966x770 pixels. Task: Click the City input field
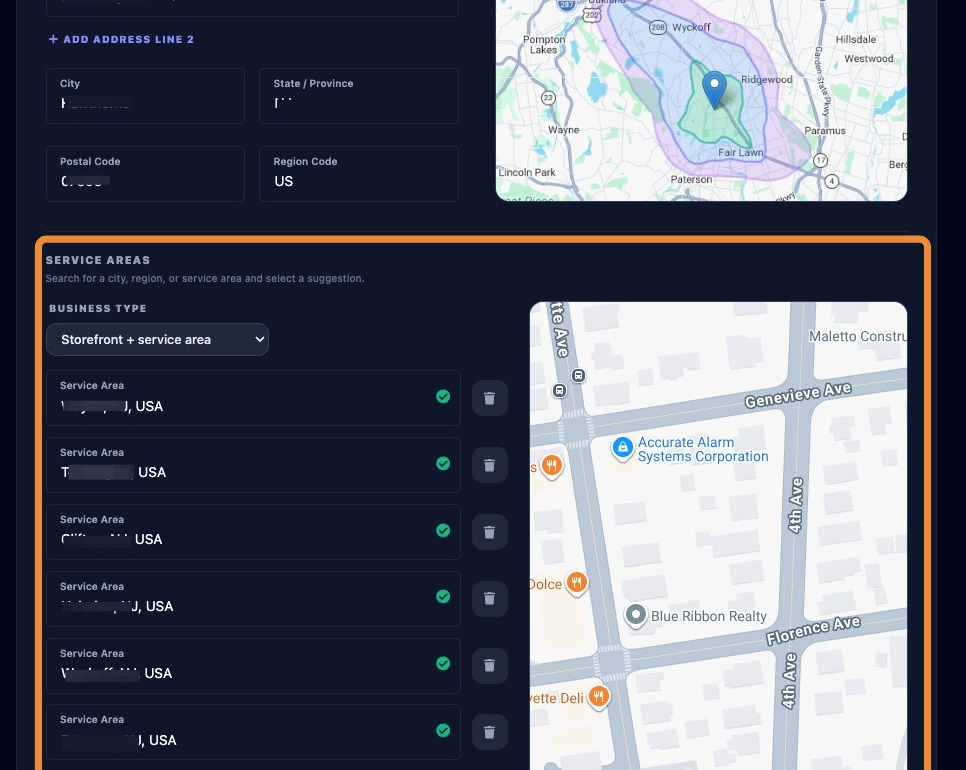(x=145, y=96)
